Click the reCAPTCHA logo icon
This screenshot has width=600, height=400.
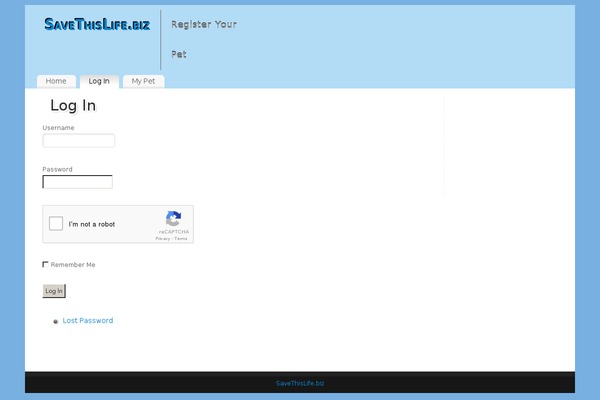pyautogui.click(x=173, y=219)
